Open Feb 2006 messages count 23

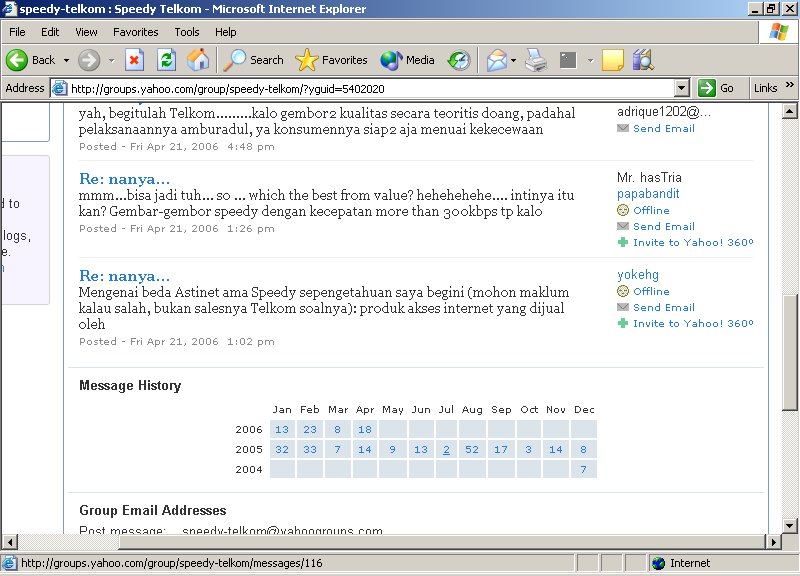coord(310,430)
